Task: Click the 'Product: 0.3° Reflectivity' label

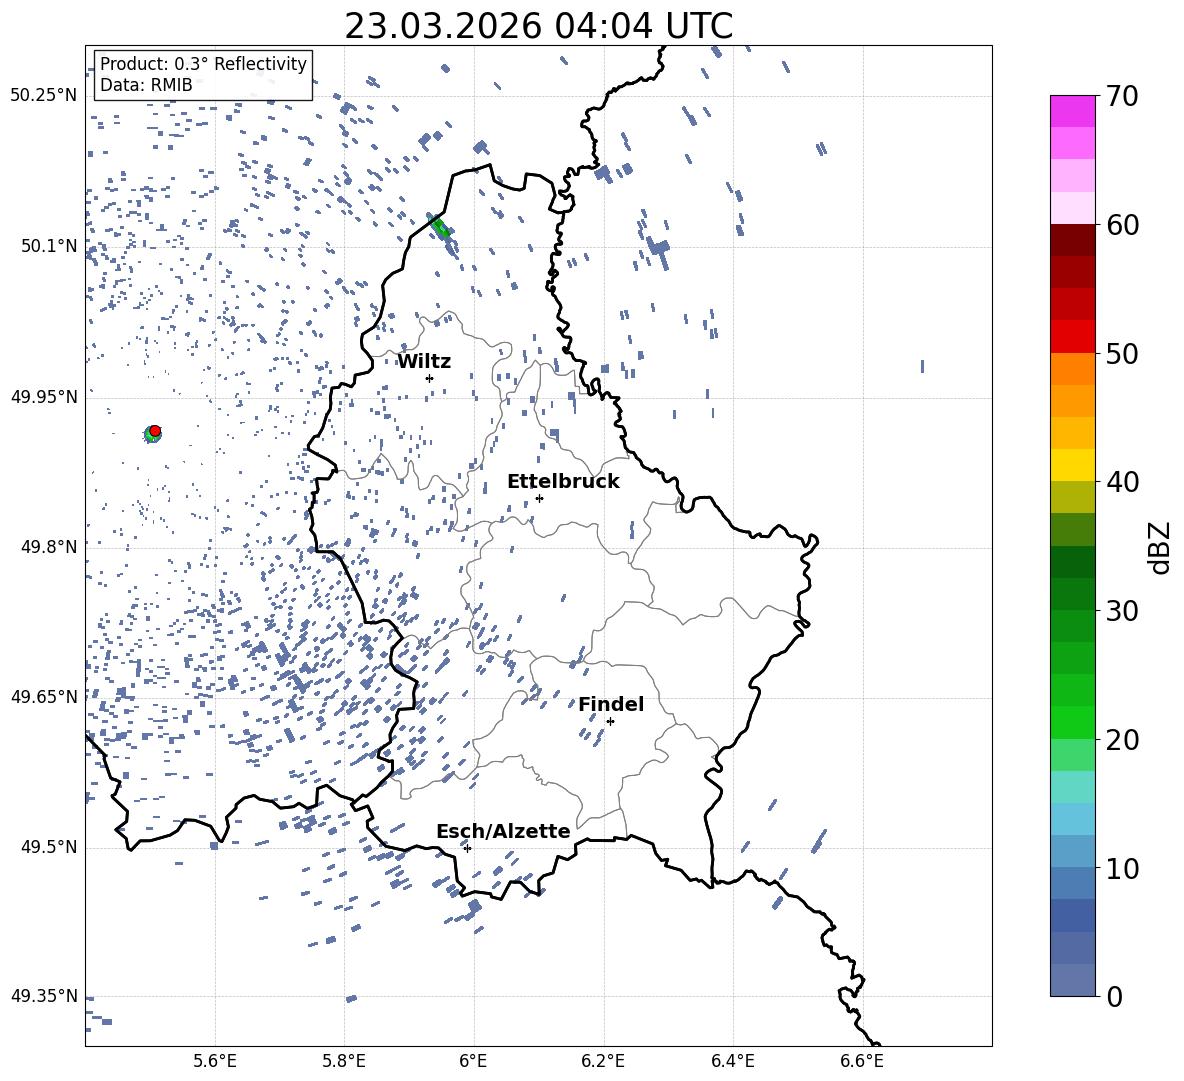Action: click(203, 64)
